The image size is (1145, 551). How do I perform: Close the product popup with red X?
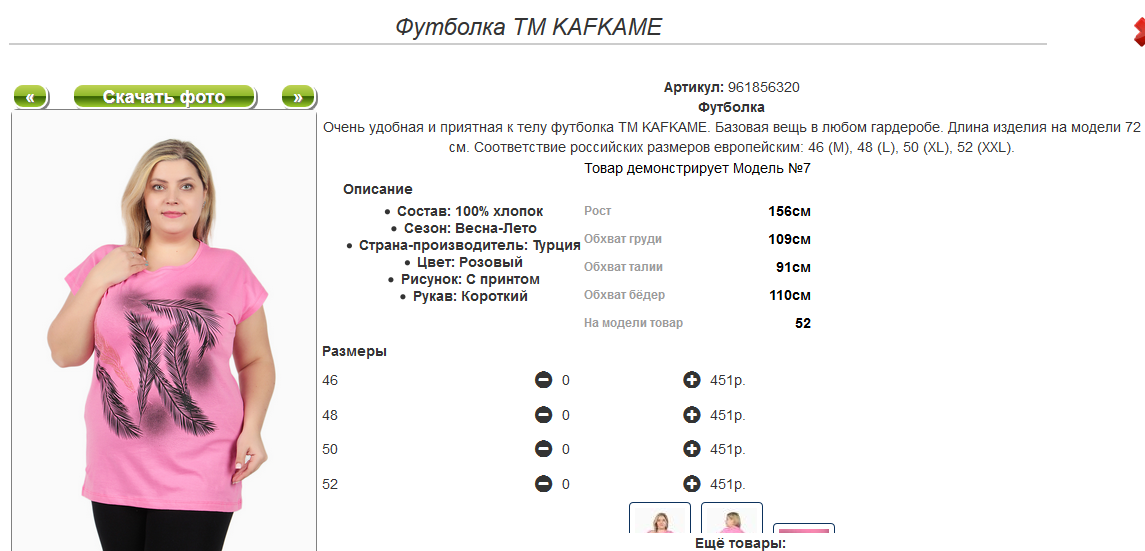[1139, 32]
